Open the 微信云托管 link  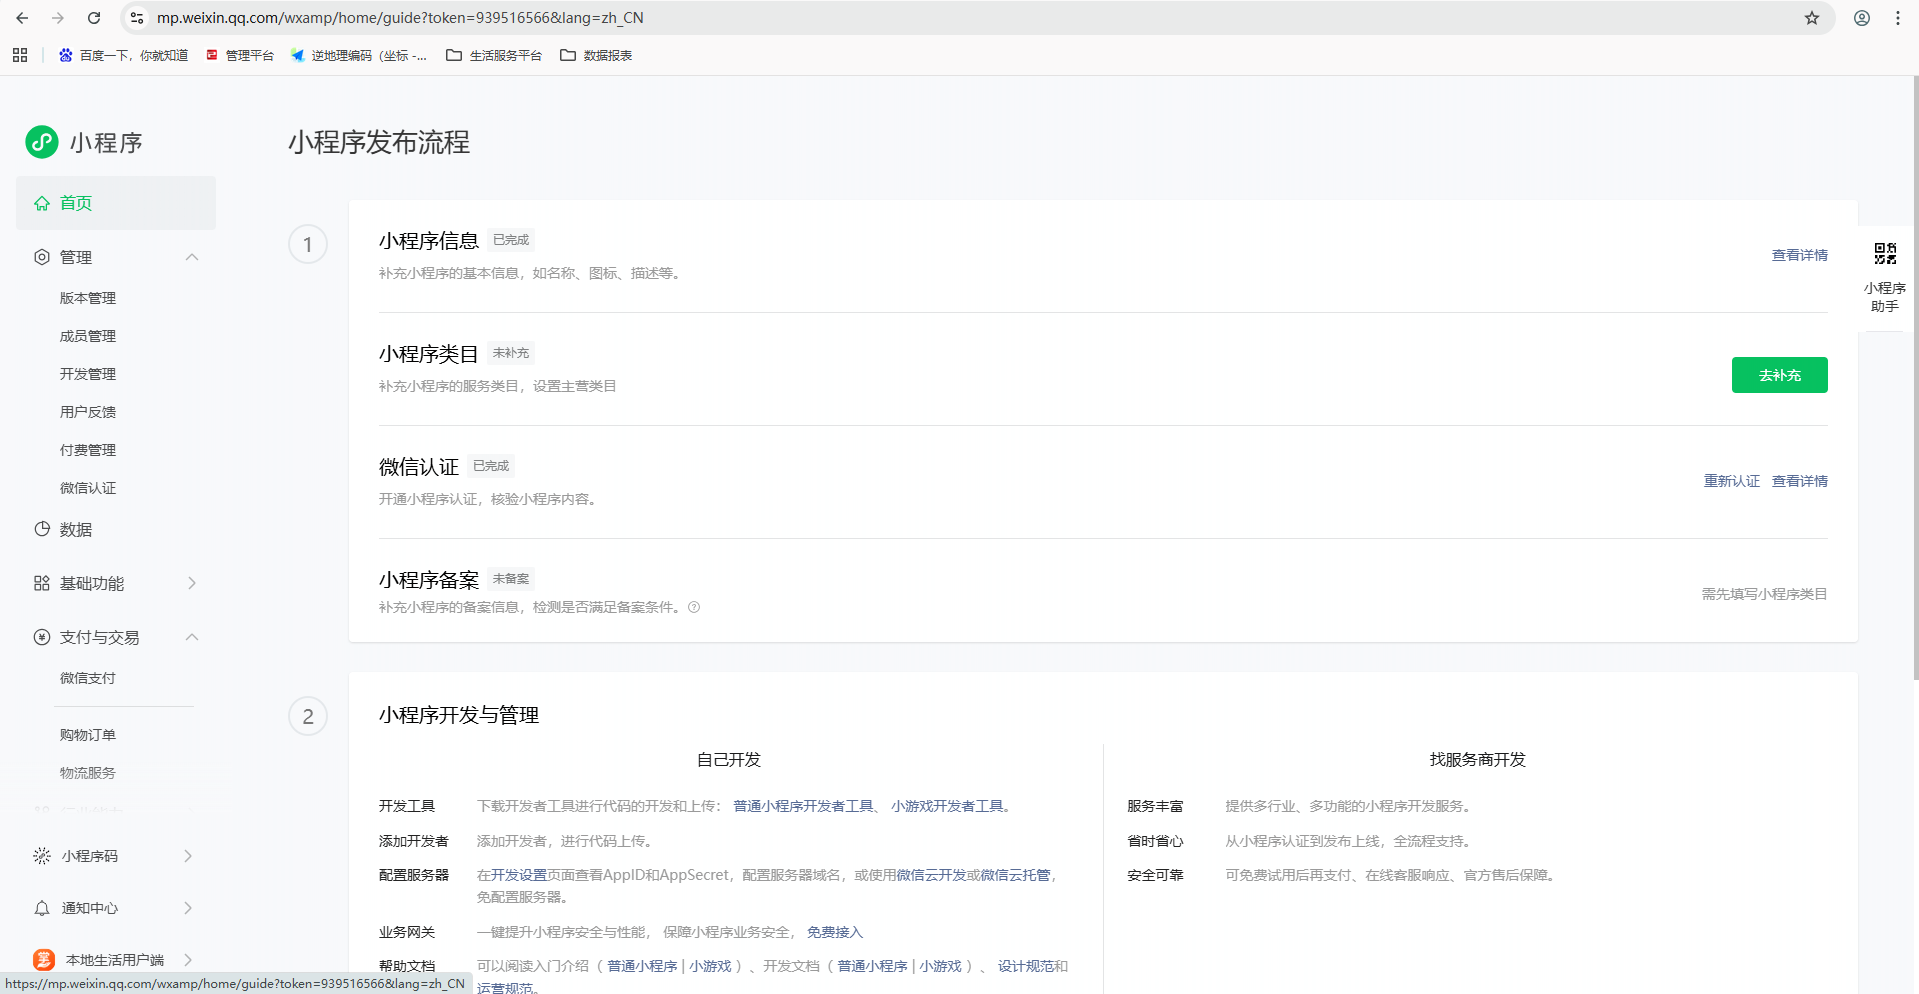(x=1016, y=875)
